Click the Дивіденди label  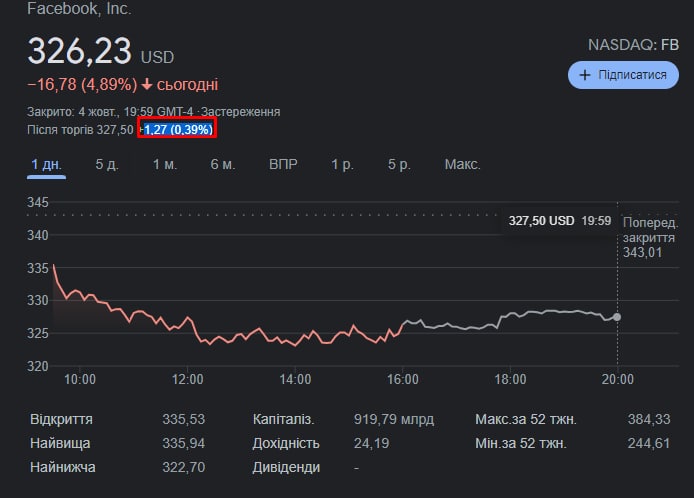tap(286, 467)
